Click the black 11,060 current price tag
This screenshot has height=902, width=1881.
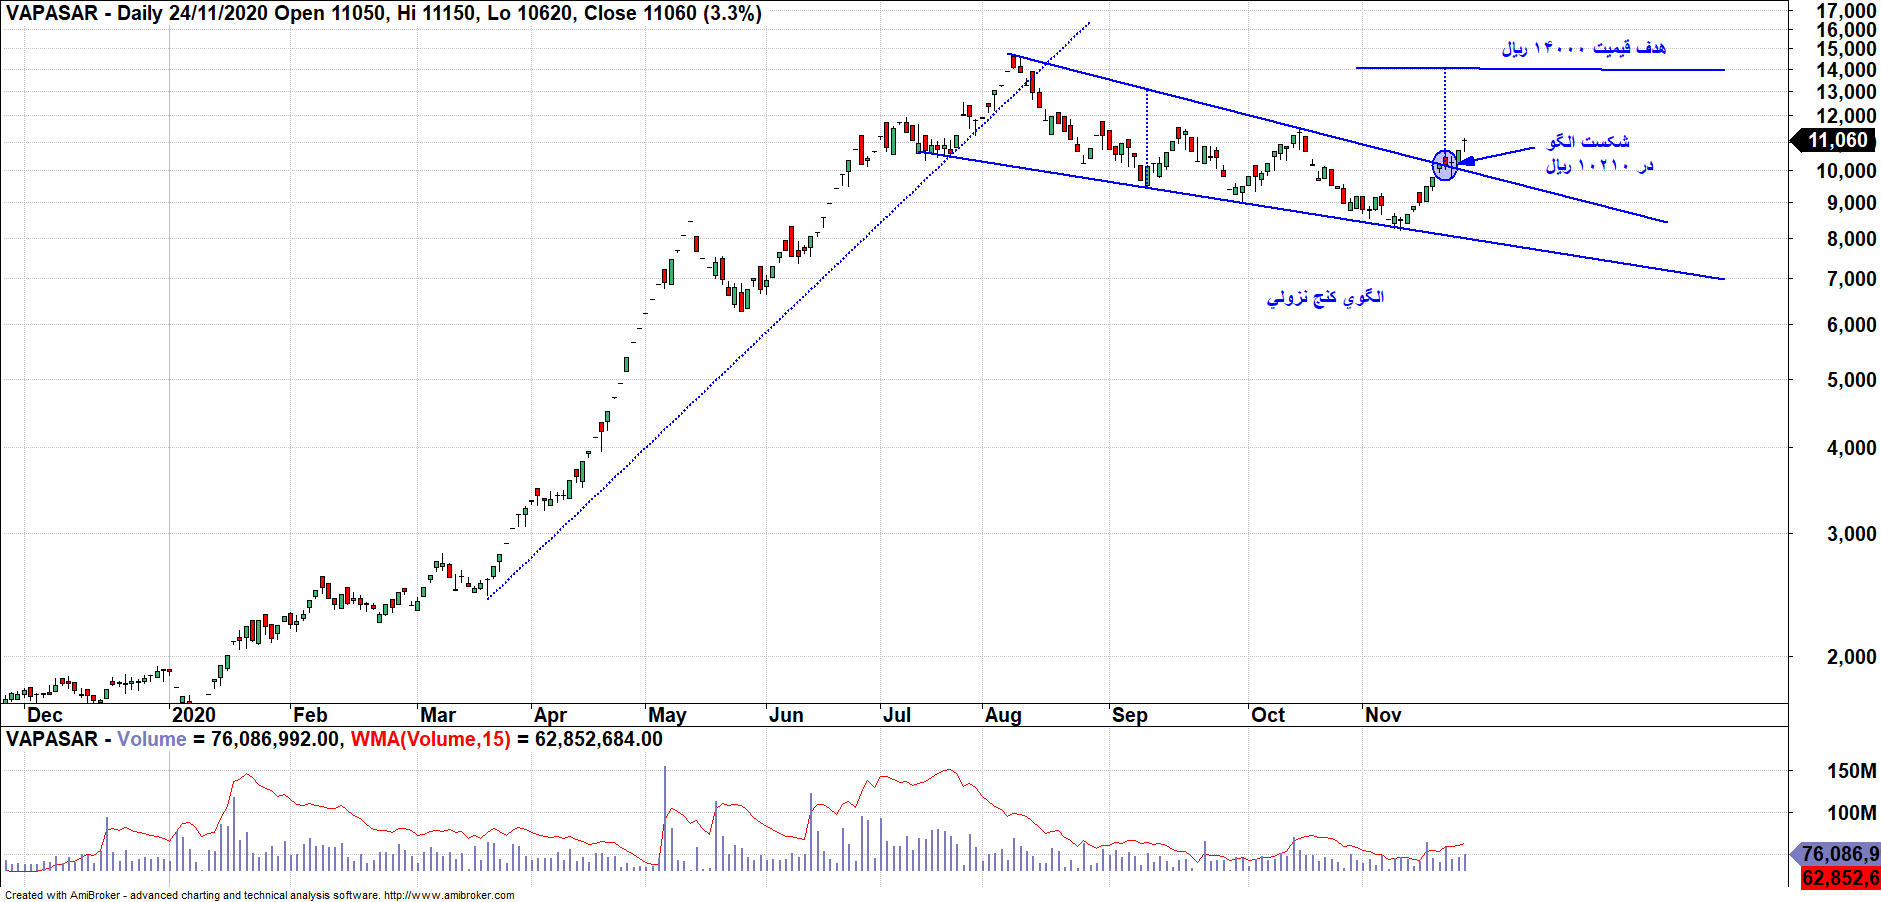click(1837, 141)
